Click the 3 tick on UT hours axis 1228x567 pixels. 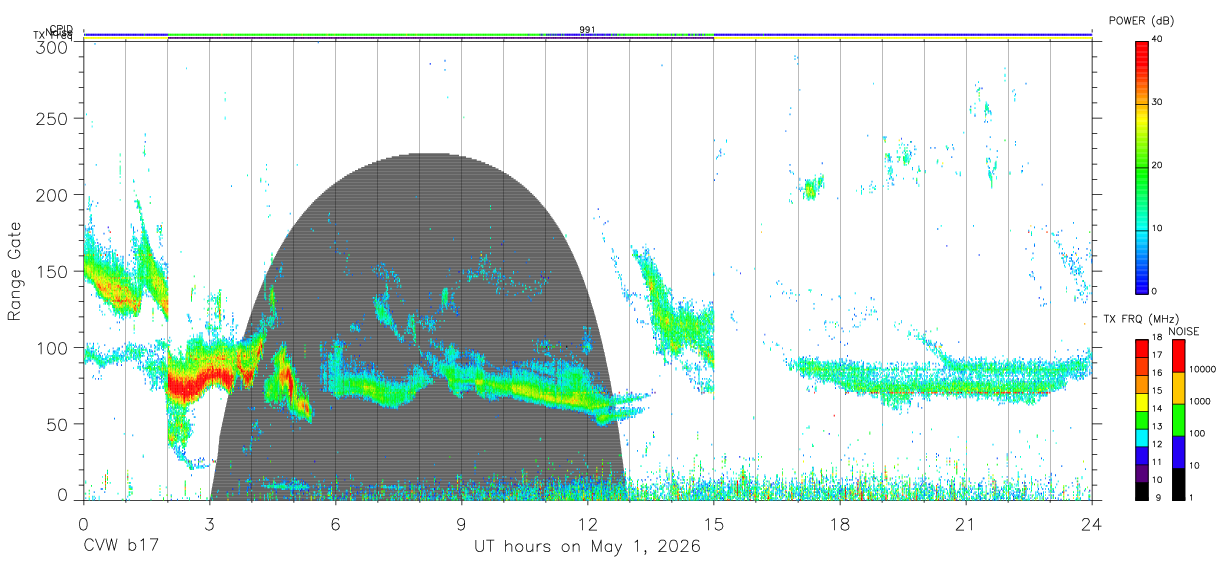[210, 524]
